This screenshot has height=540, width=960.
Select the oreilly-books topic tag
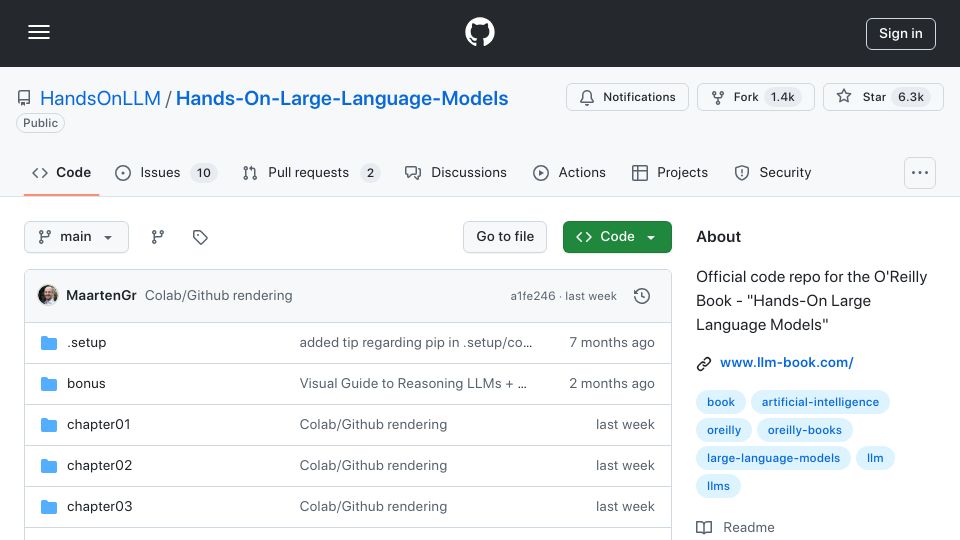(804, 430)
